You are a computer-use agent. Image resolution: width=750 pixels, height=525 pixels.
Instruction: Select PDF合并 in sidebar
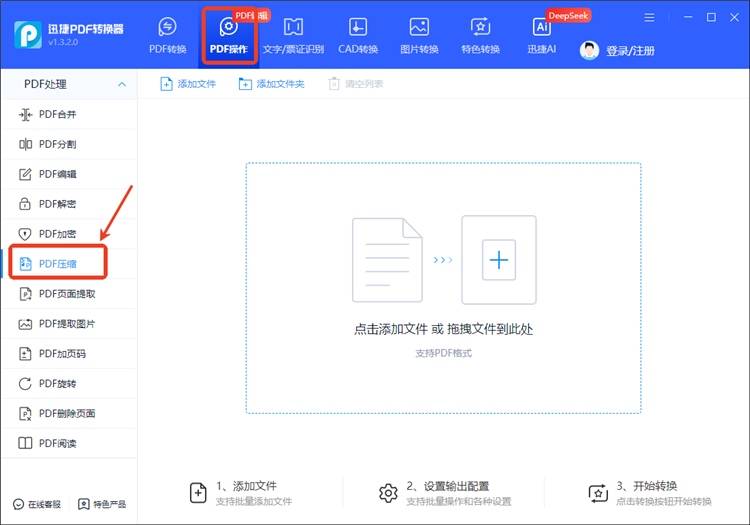tap(57, 115)
